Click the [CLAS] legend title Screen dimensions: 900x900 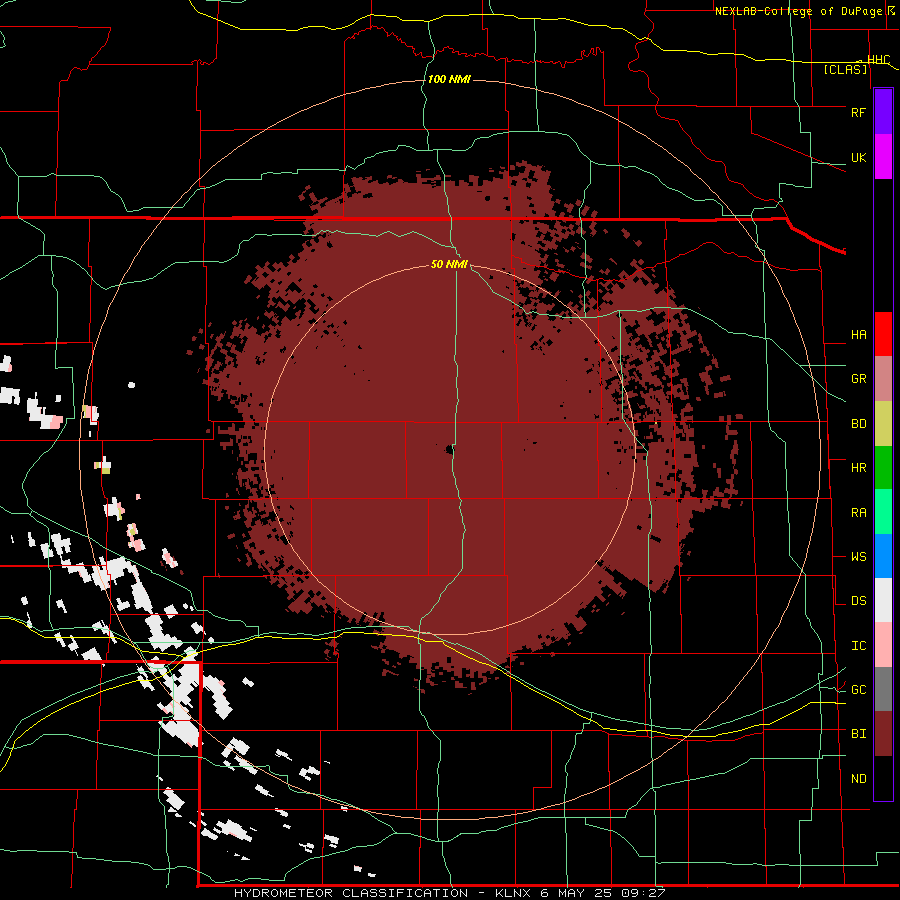(845, 69)
